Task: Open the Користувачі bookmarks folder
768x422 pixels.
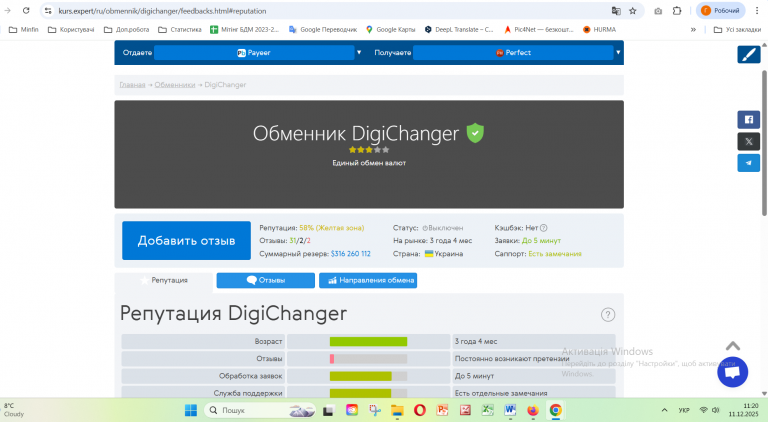Action: [71, 29]
